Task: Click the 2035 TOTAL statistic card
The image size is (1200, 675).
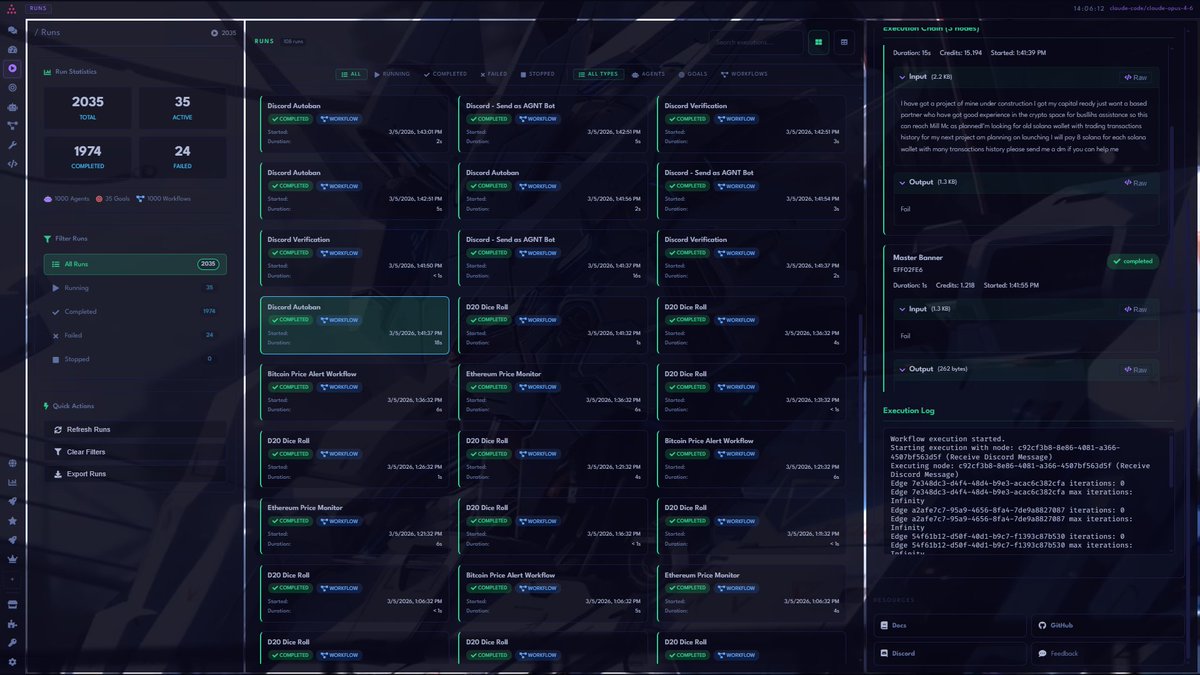Action: tap(88, 107)
